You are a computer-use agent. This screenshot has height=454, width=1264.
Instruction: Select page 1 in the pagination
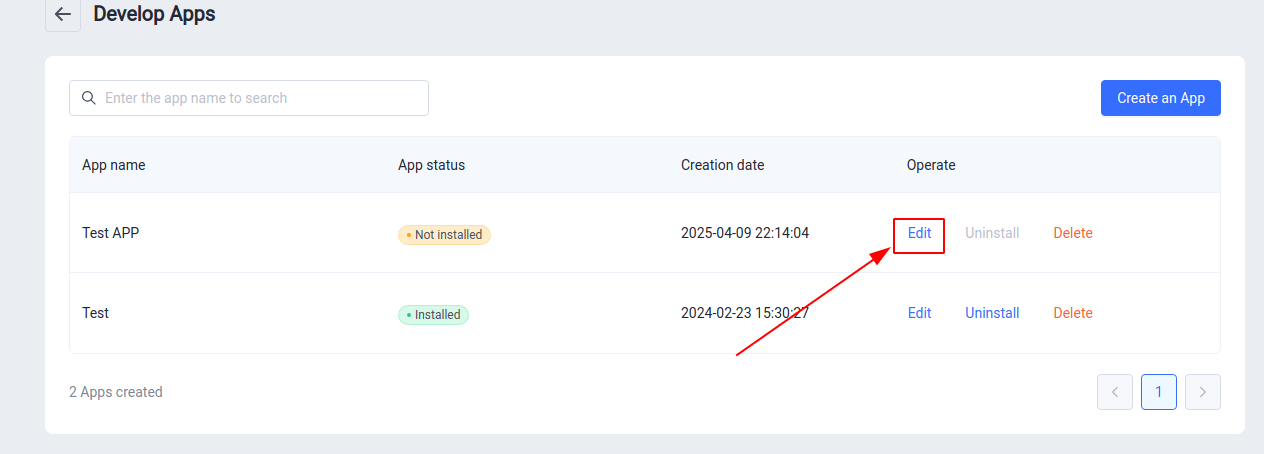click(x=1158, y=392)
